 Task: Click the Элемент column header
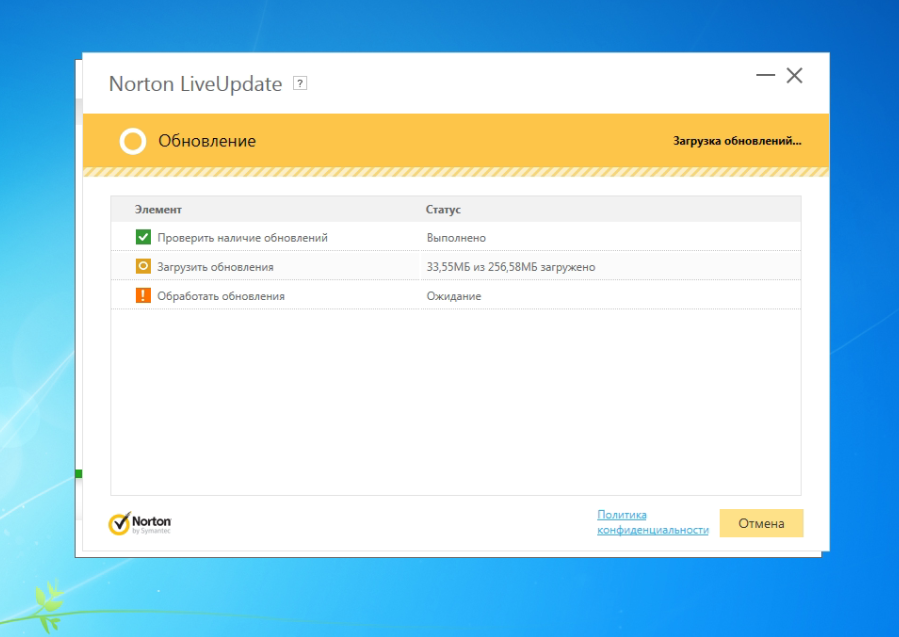(159, 210)
